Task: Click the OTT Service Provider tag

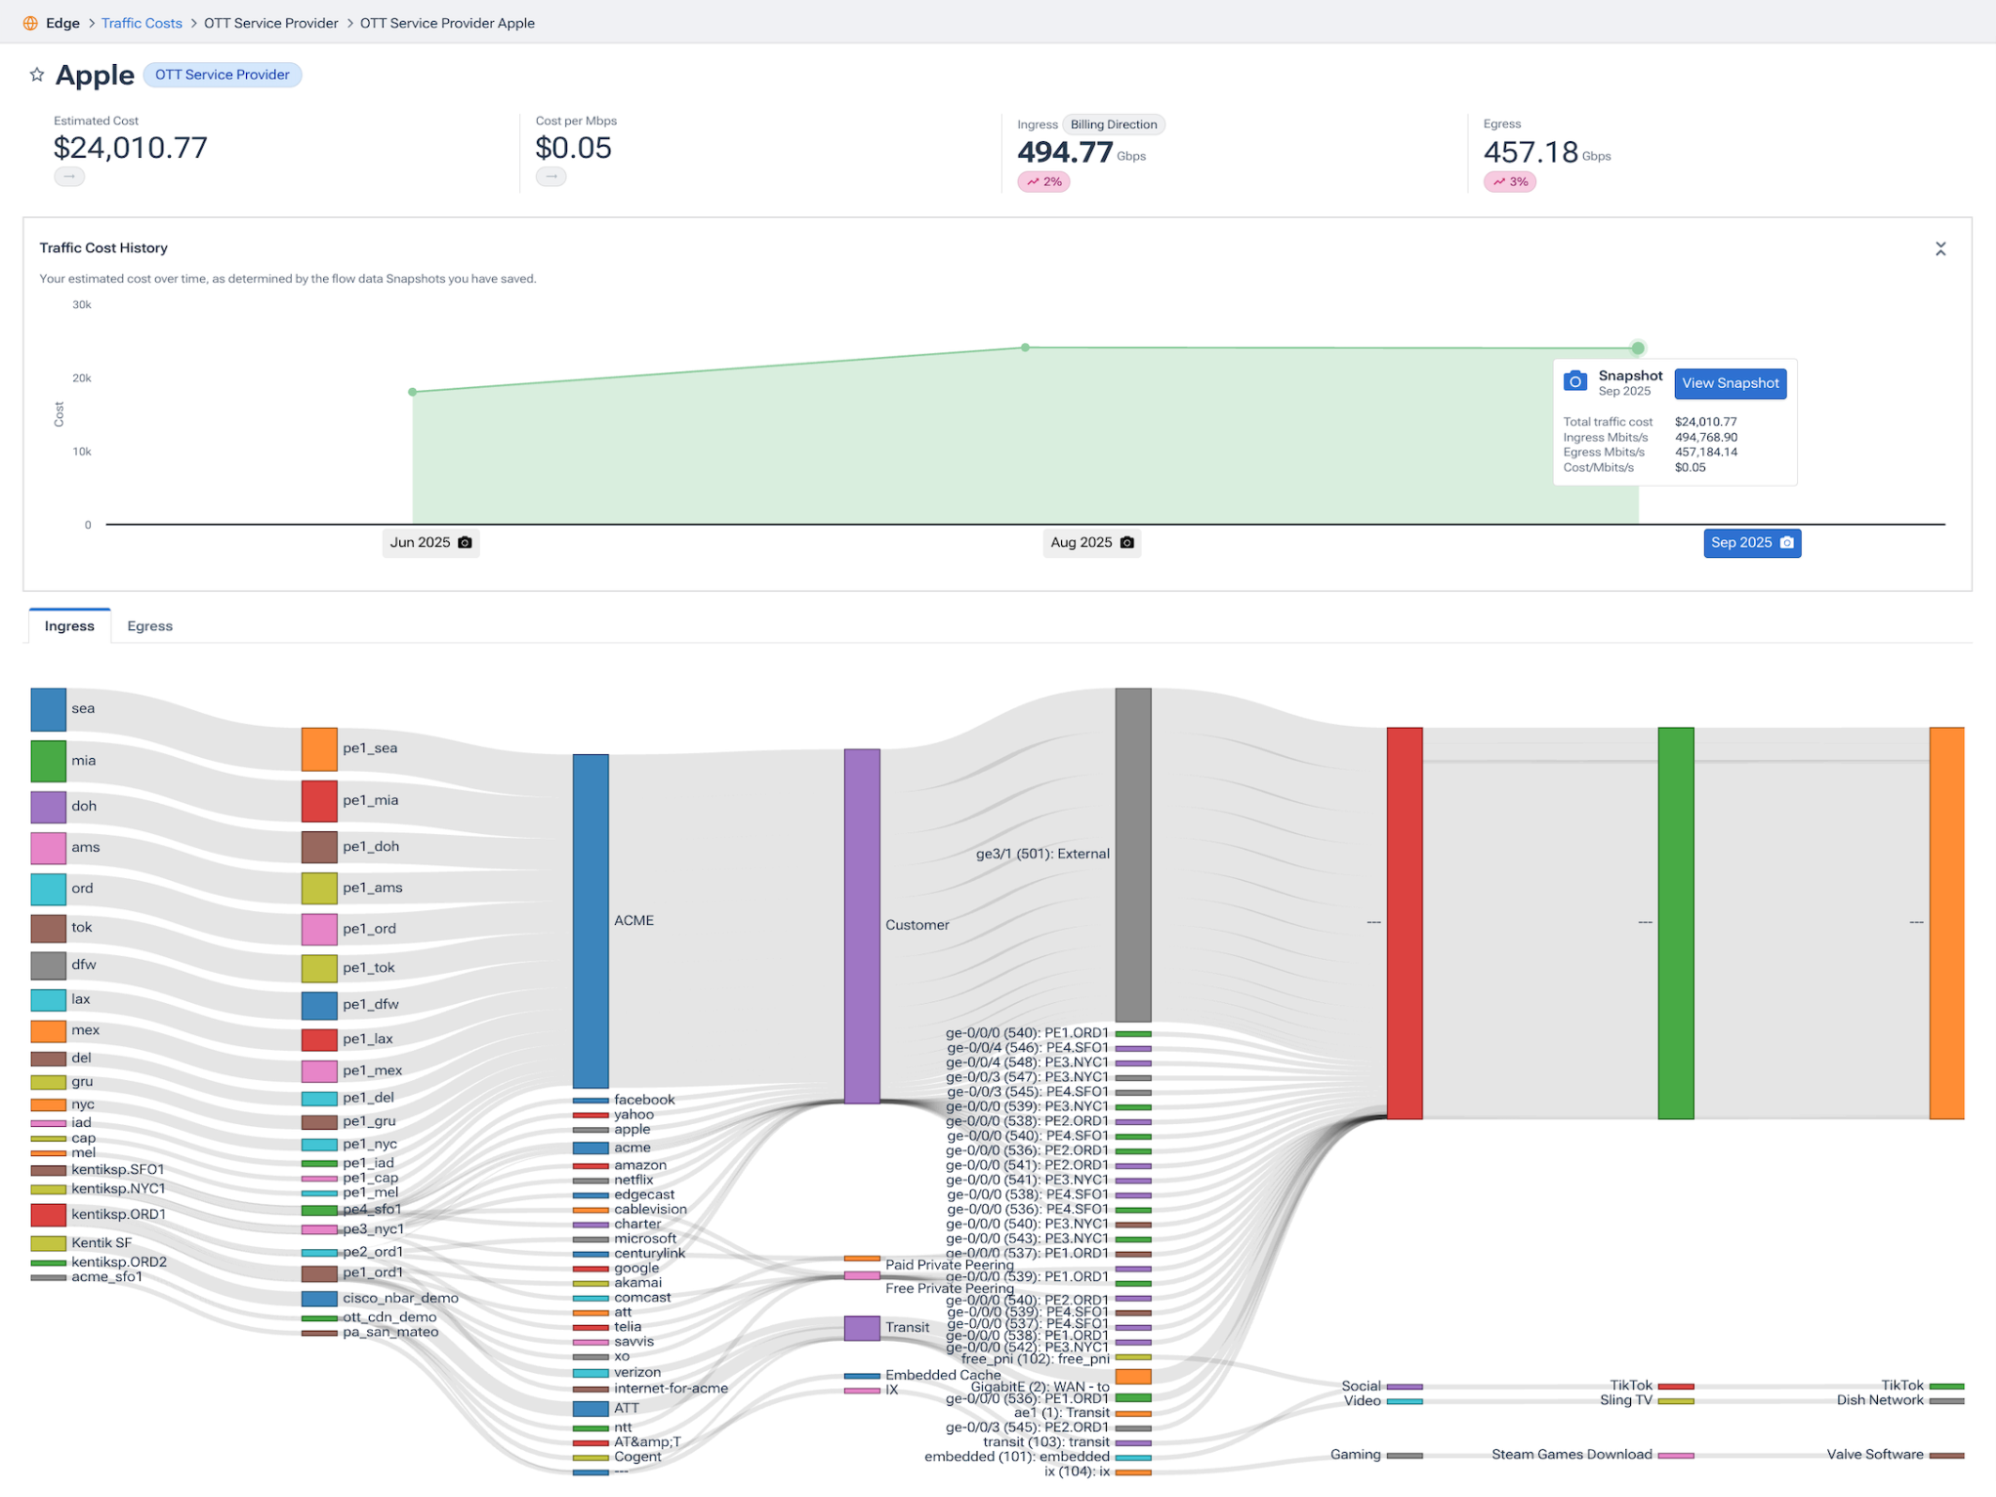Action: tap(222, 75)
